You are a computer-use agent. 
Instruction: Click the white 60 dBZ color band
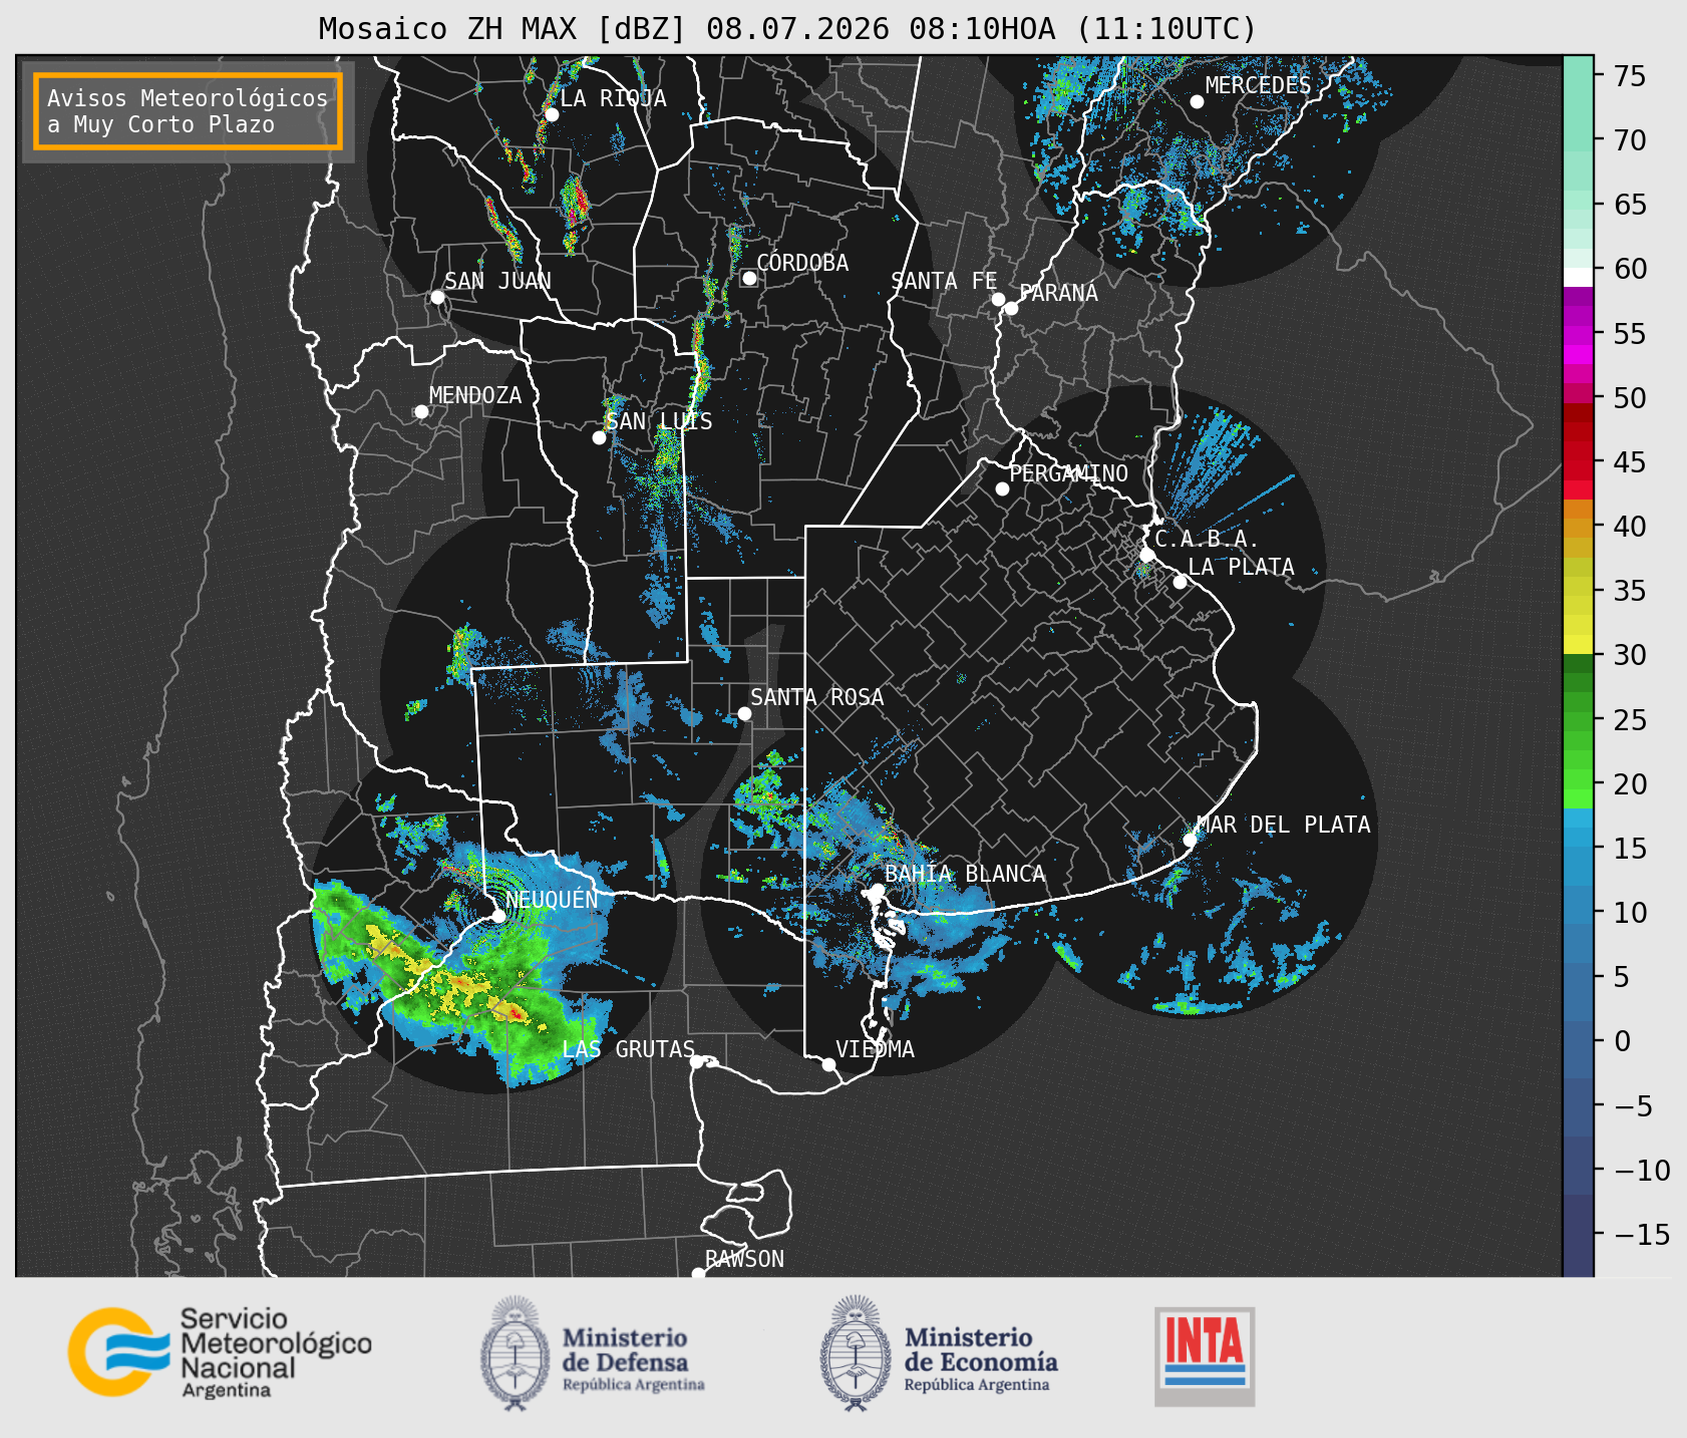[1578, 277]
